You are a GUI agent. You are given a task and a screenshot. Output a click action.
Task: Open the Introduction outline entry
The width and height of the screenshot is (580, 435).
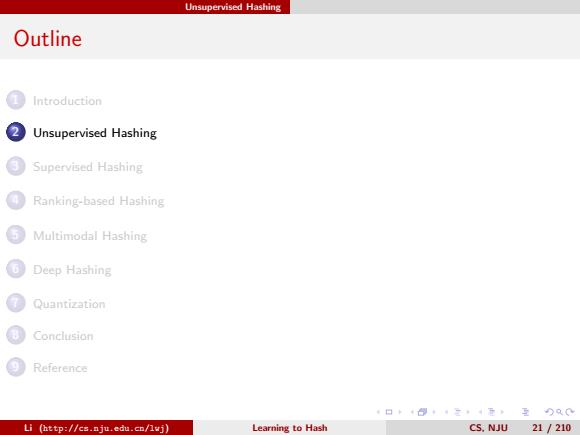67,101
